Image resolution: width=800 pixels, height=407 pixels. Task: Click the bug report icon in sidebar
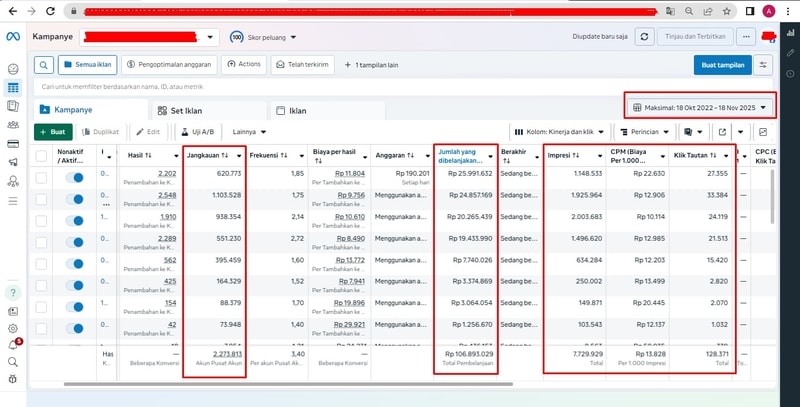pos(13,378)
